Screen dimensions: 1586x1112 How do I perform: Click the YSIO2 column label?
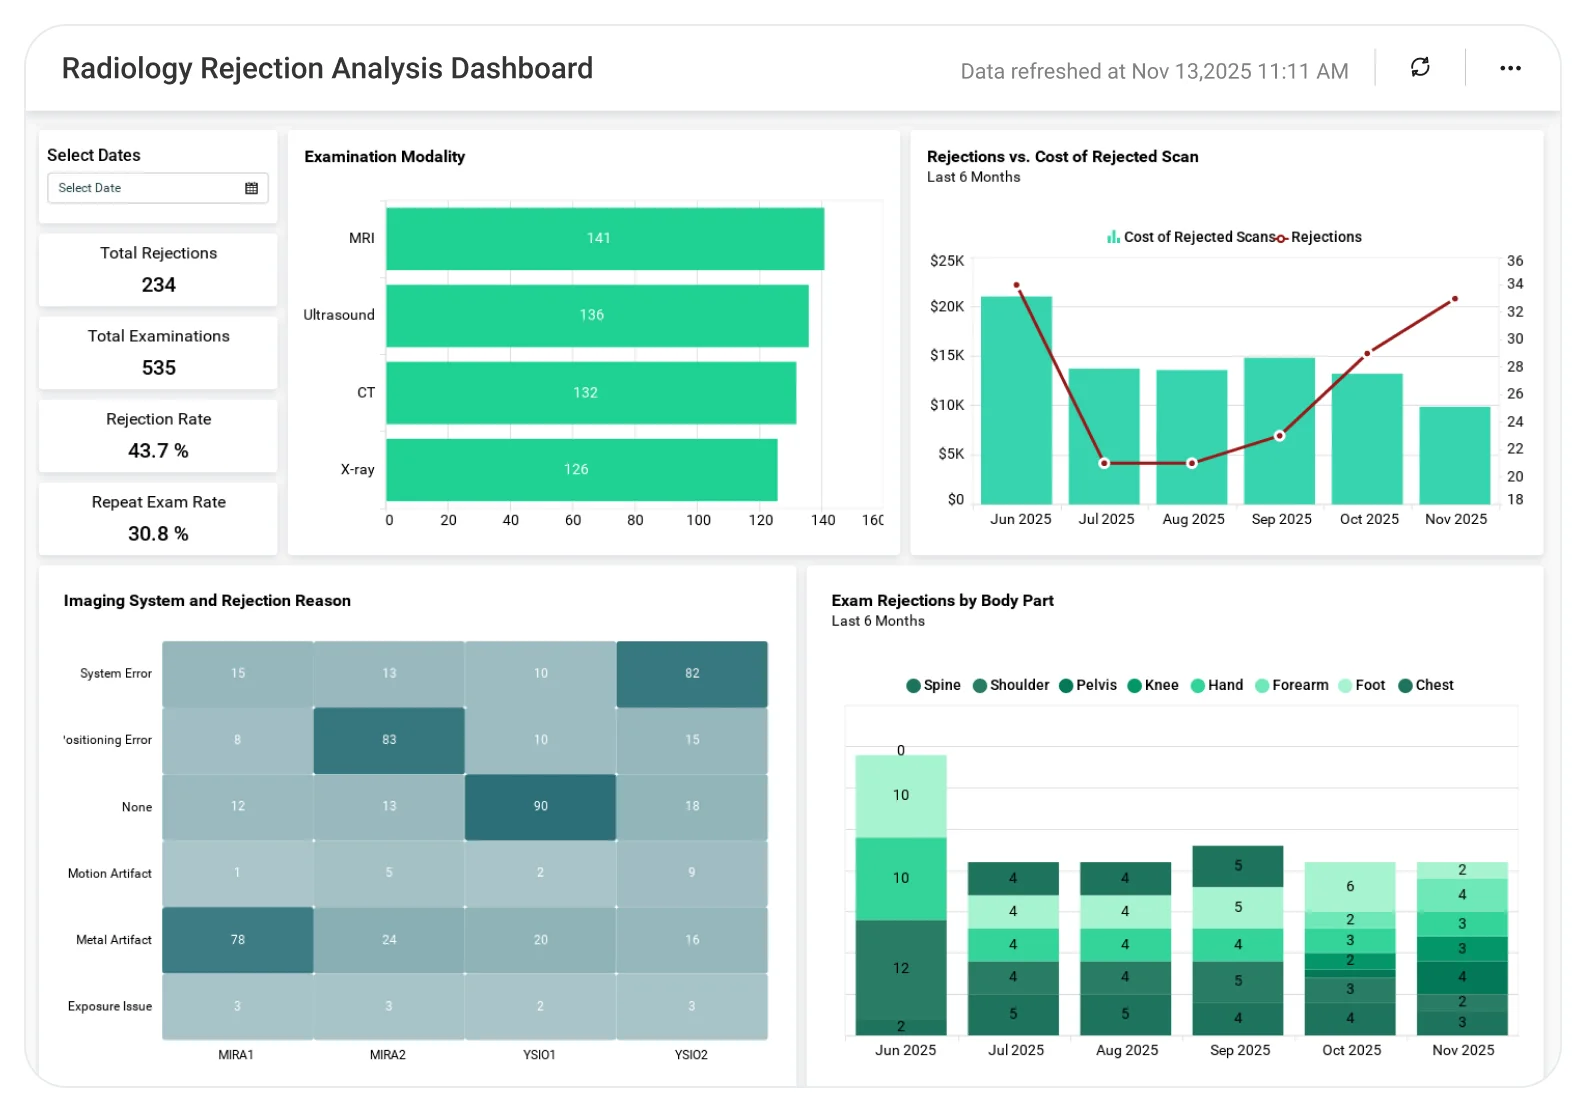[691, 1055]
